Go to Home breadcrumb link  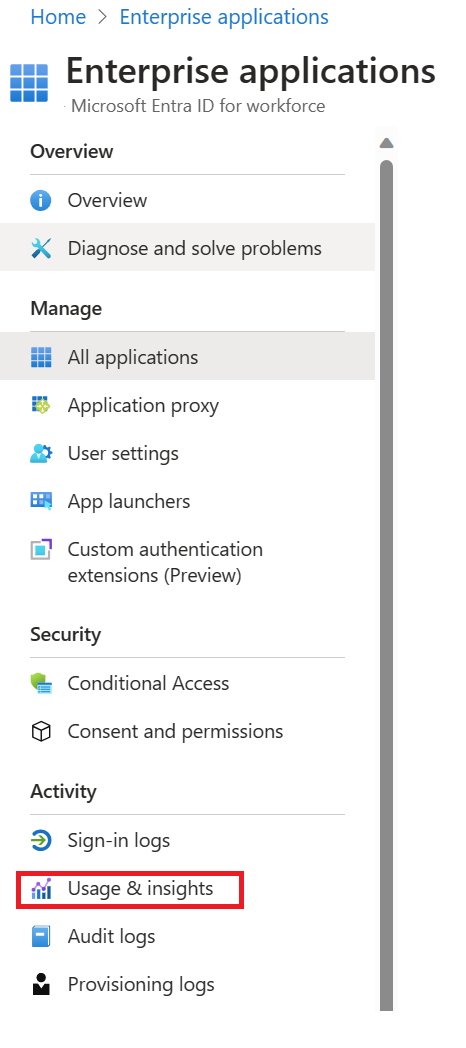tap(58, 16)
